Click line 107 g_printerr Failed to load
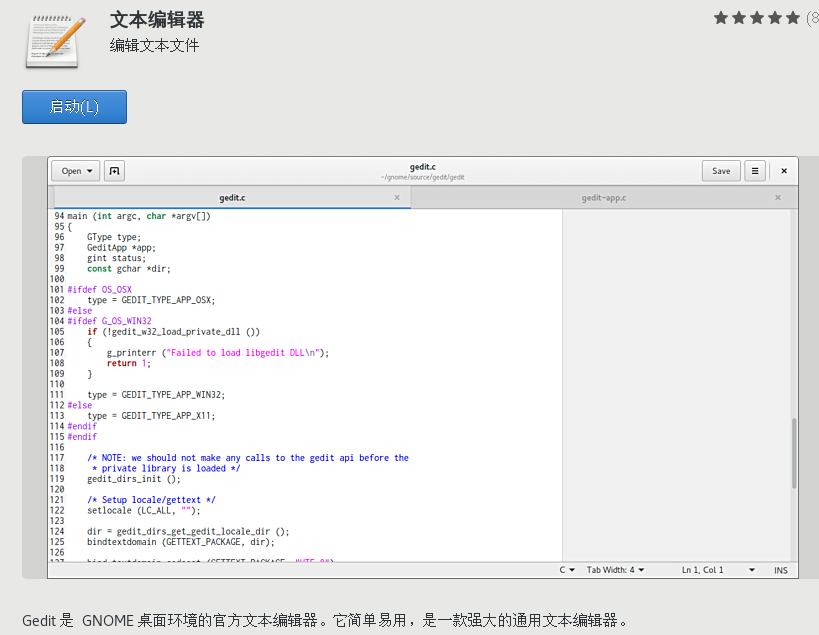 point(218,353)
